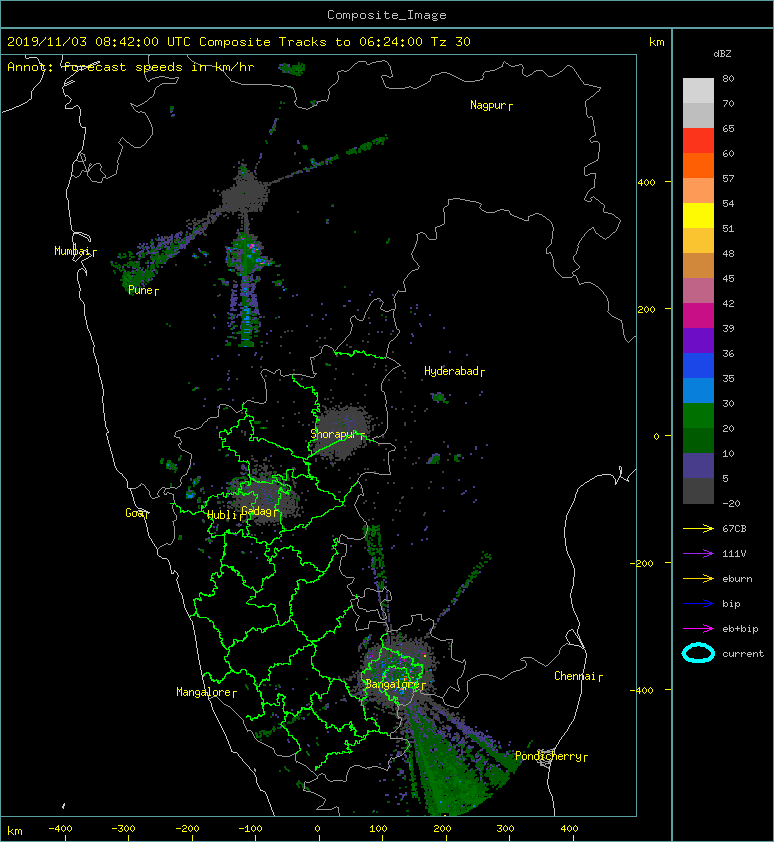Click the eb+bip legend label
This screenshot has height=842, width=774.
point(740,629)
